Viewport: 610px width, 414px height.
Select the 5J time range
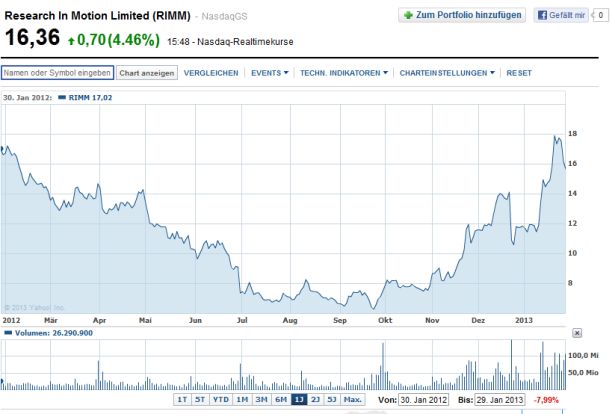[332, 400]
